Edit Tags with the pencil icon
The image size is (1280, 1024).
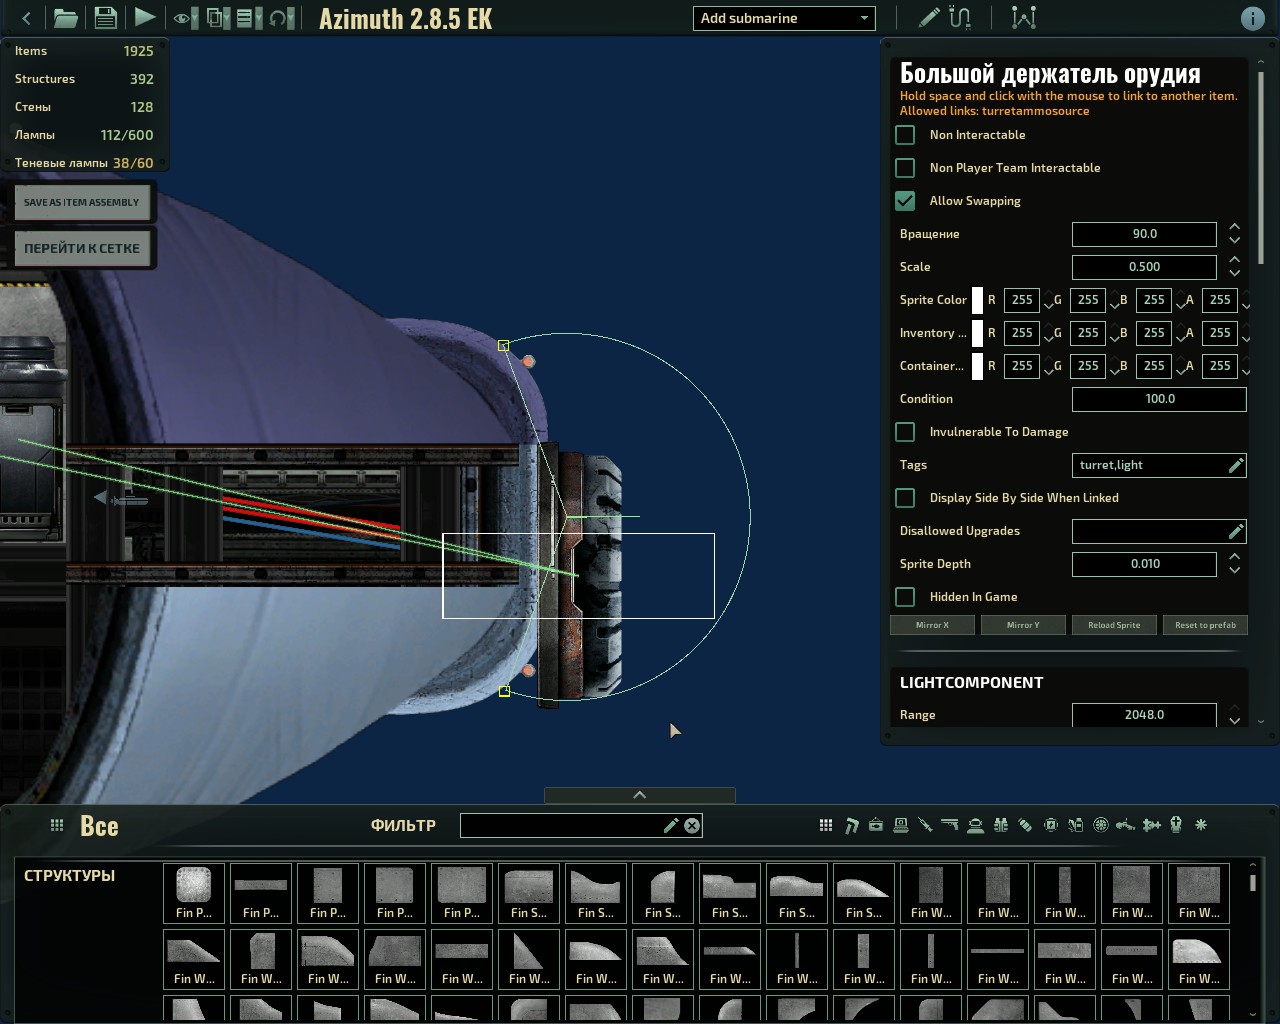coord(1236,464)
